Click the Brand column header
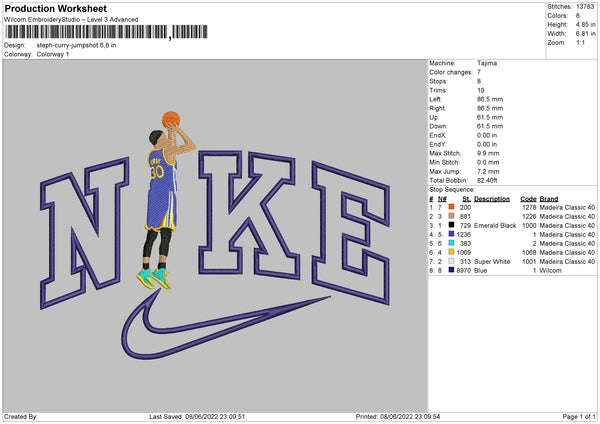The width and height of the screenshot is (600, 424). point(549,199)
